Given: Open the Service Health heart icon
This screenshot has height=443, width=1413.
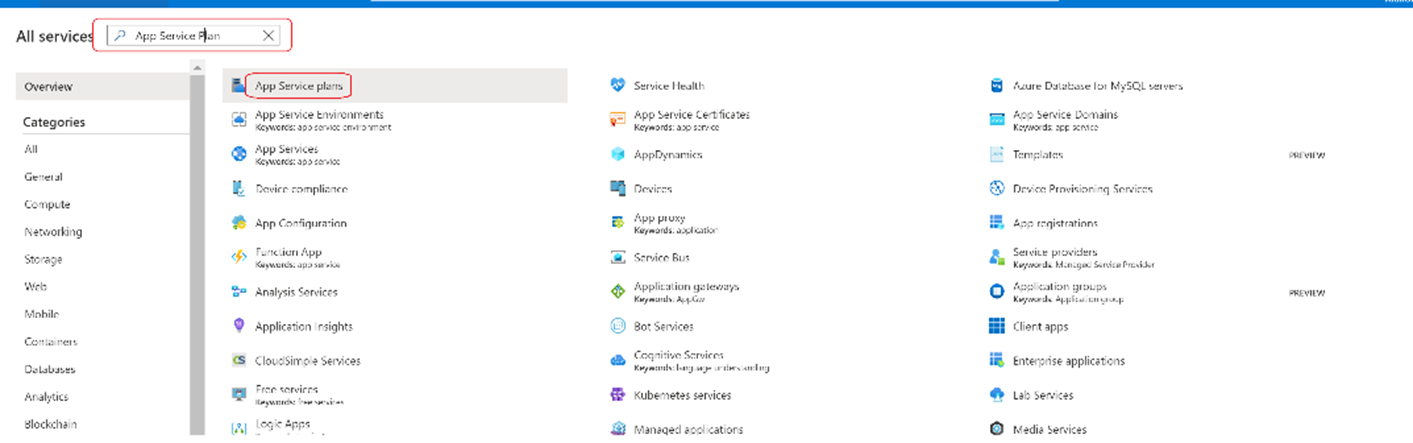Looking at the screenshot, I should [617, 86].
